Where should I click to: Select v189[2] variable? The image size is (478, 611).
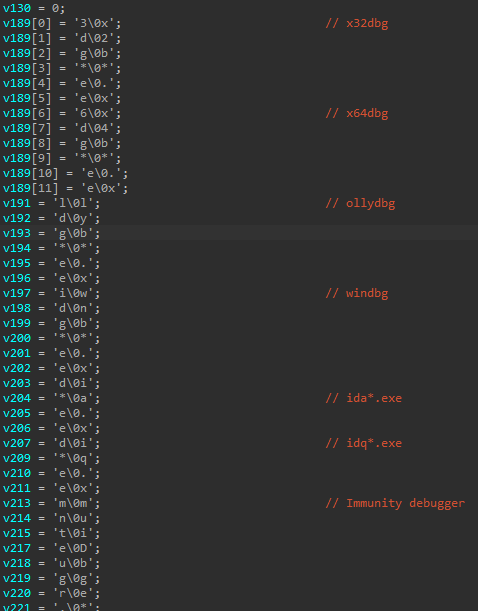(27, 53)
